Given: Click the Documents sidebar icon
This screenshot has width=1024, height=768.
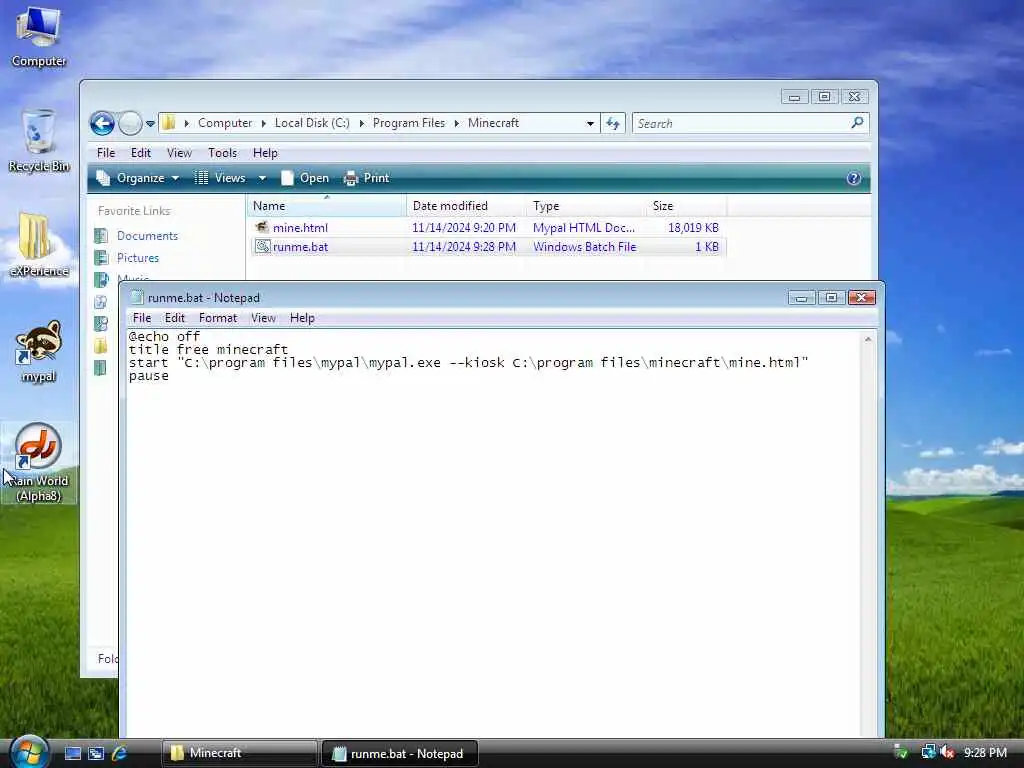Looking at the screenshot, I should [101, 236].
